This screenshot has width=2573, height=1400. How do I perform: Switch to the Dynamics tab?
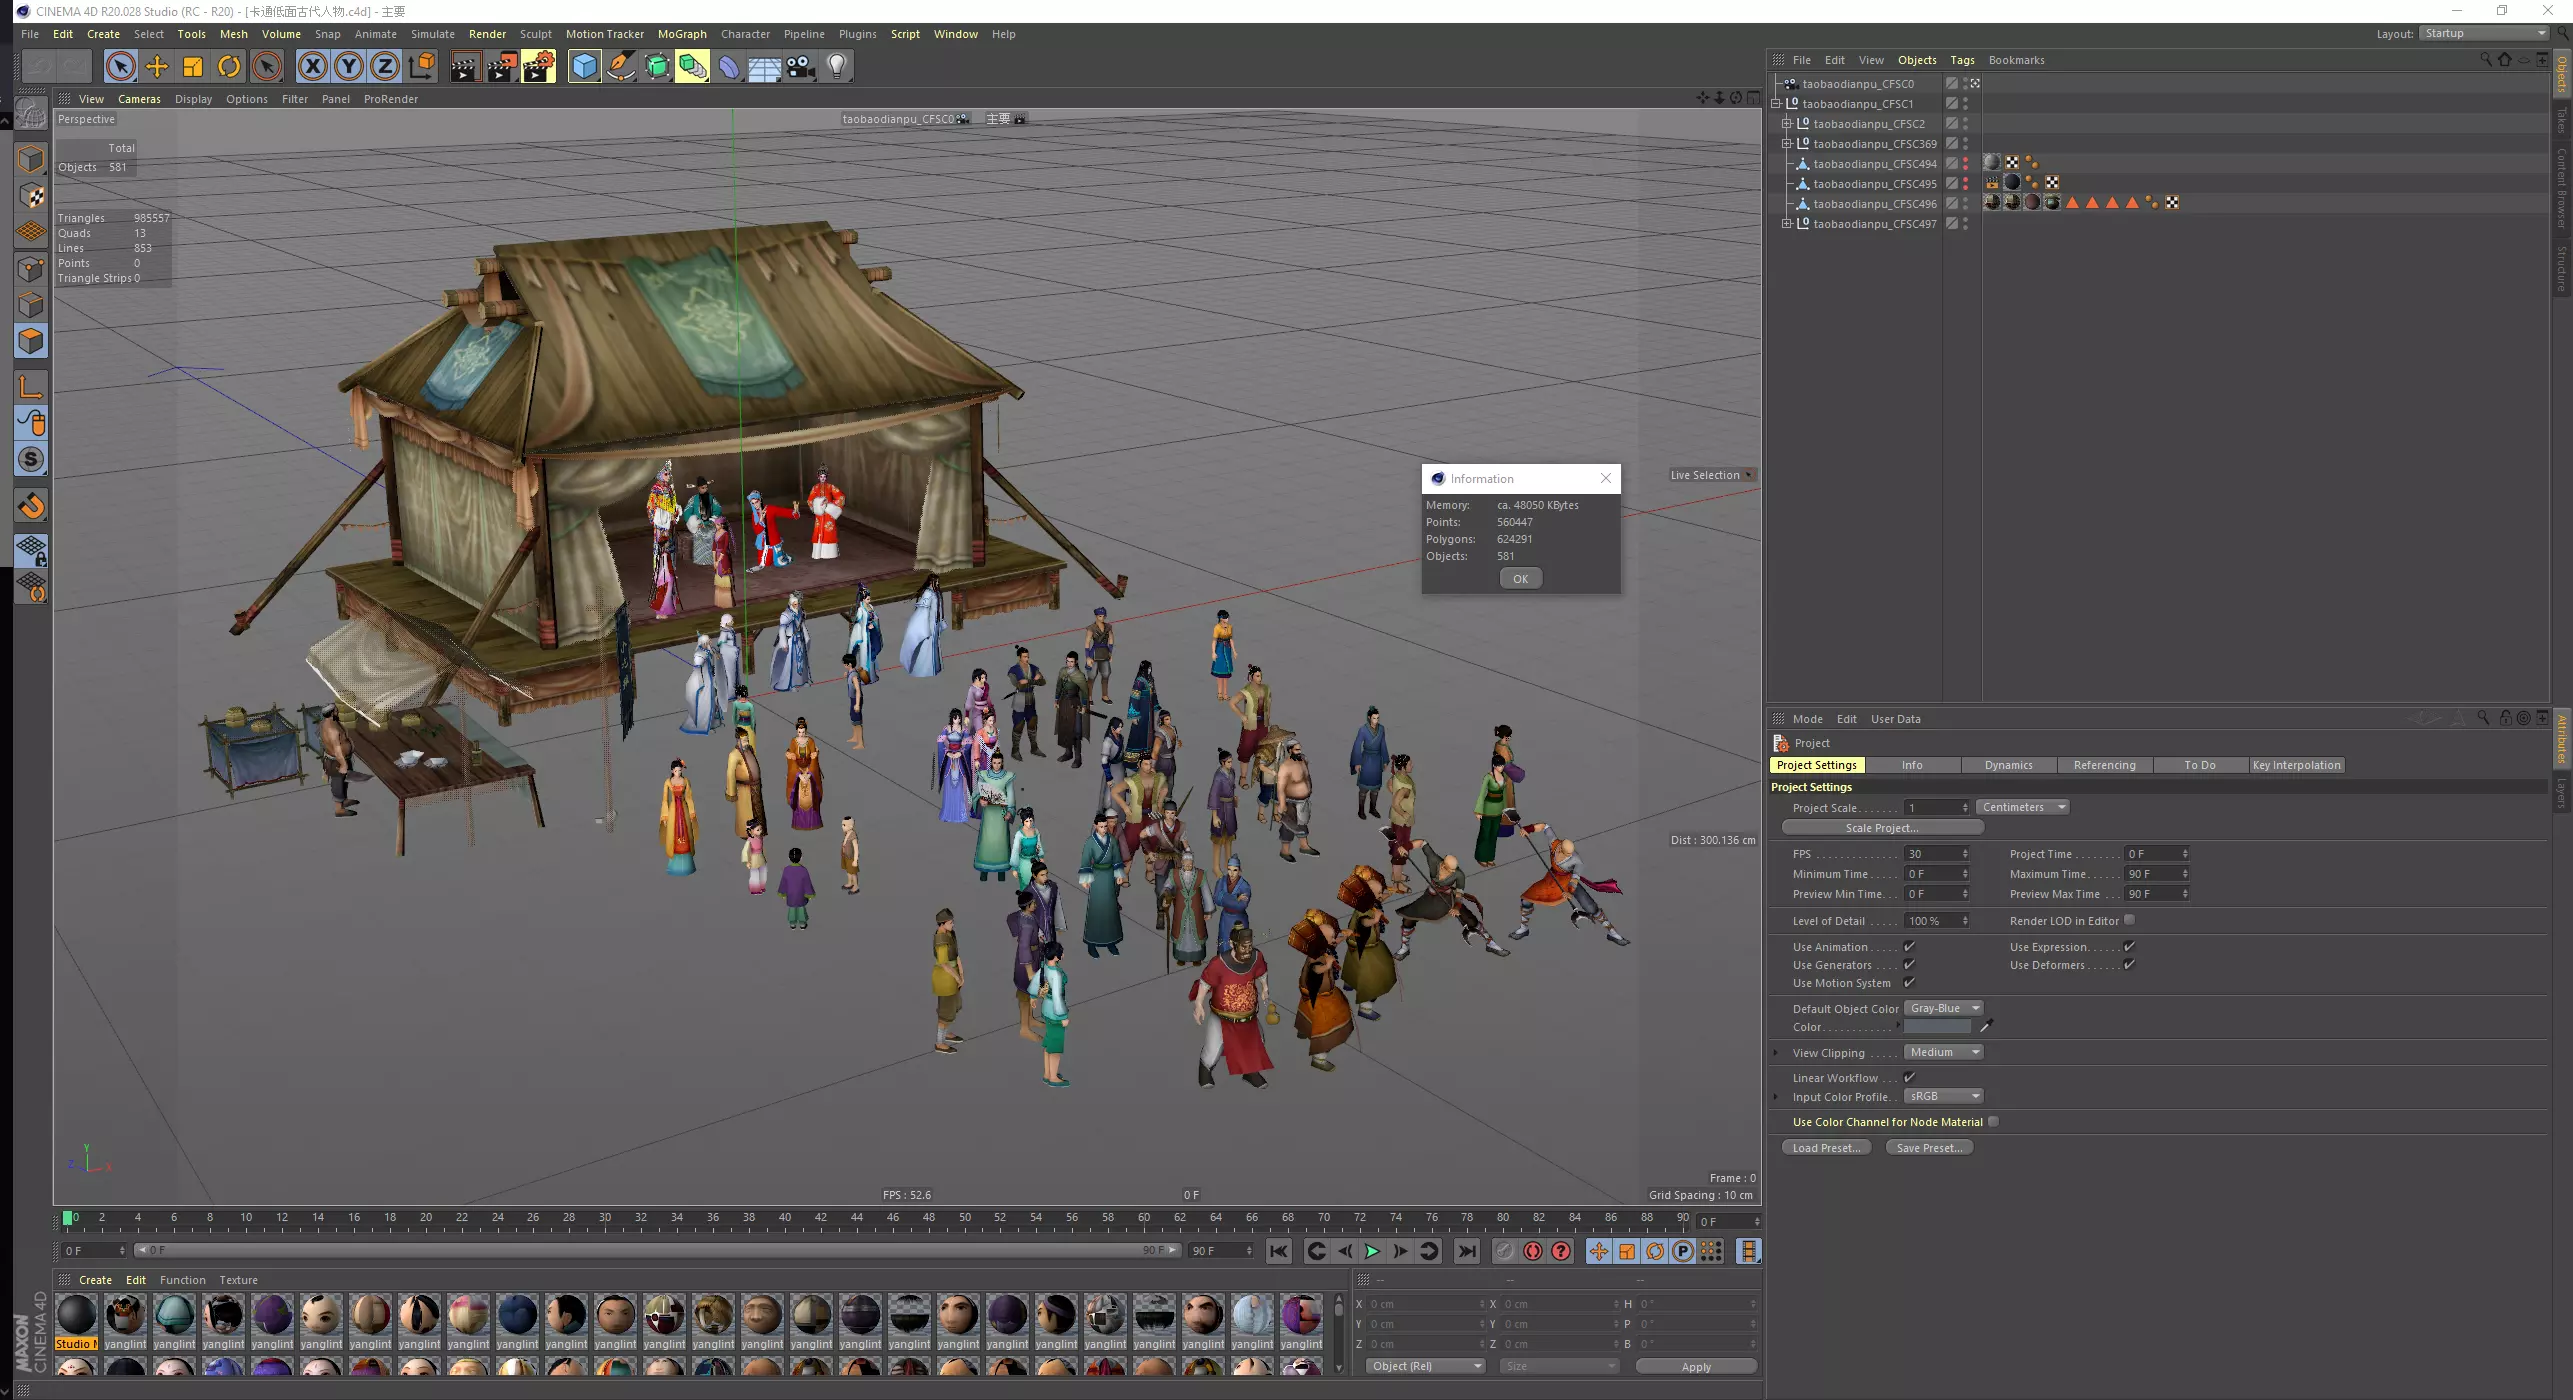[2008, 766]
